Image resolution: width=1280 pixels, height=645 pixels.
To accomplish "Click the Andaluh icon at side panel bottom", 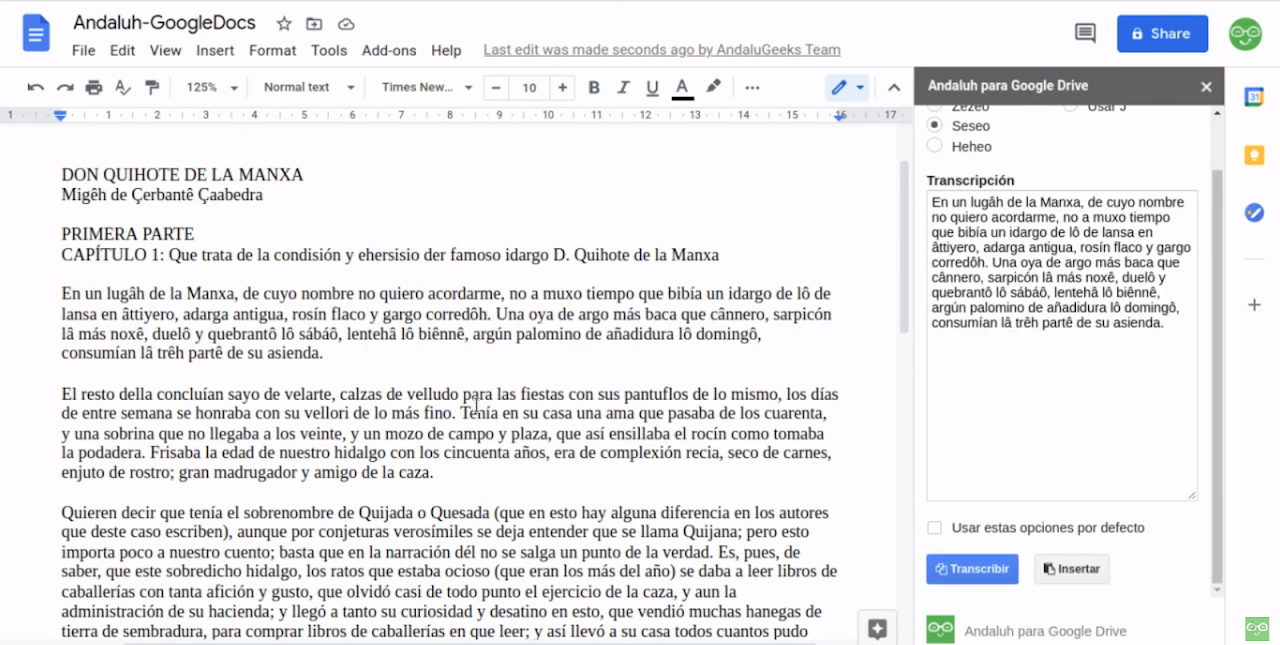I will pos(1257,629).
